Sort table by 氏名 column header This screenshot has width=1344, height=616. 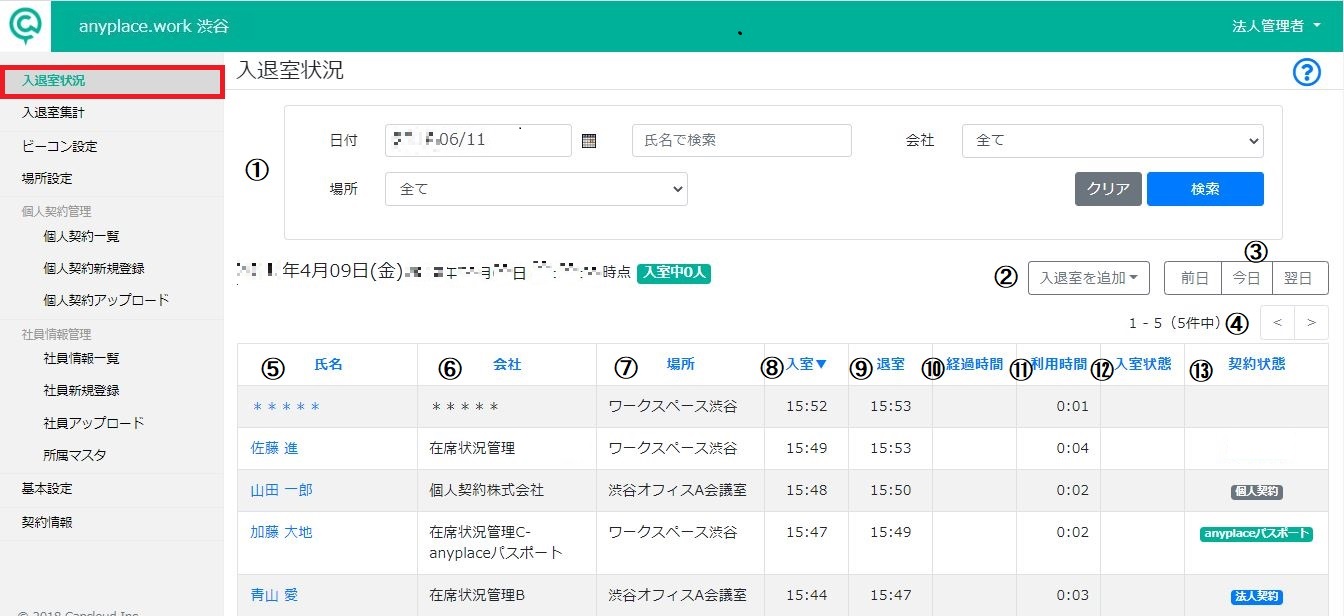(x=328, y=365)
